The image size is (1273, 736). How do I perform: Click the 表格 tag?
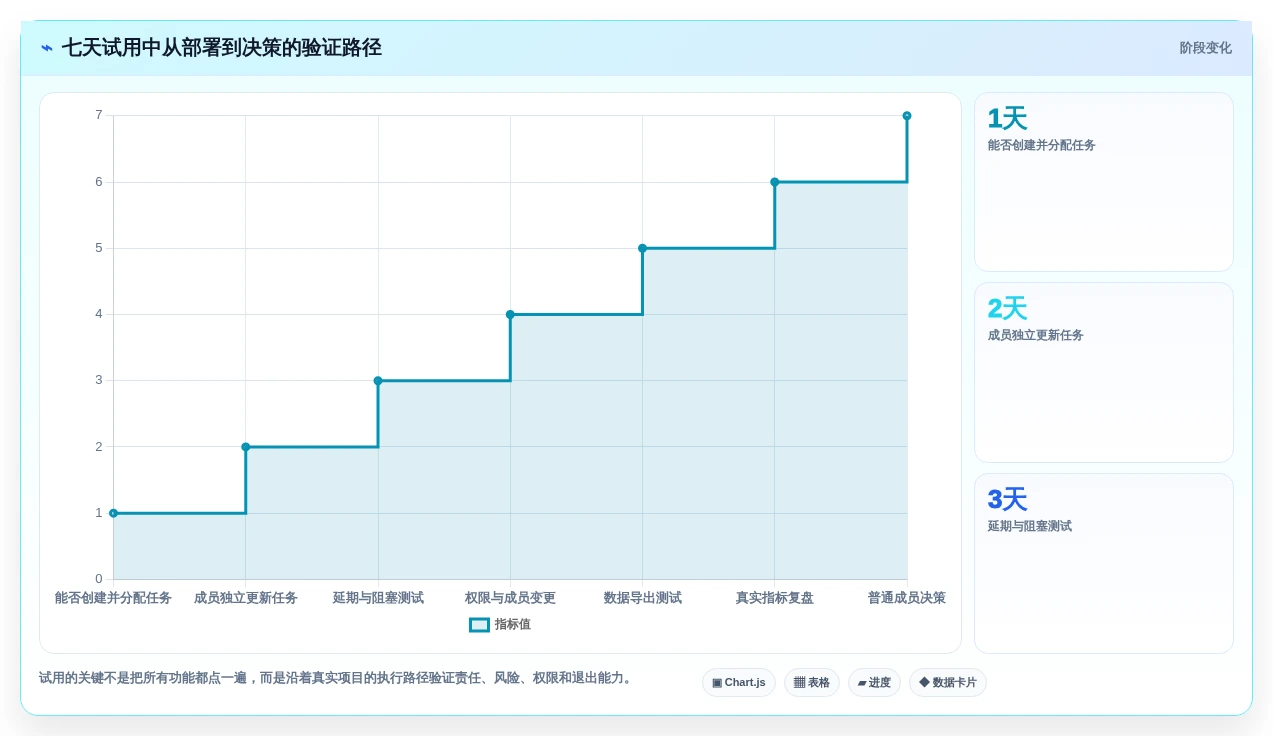pos(811,682)
